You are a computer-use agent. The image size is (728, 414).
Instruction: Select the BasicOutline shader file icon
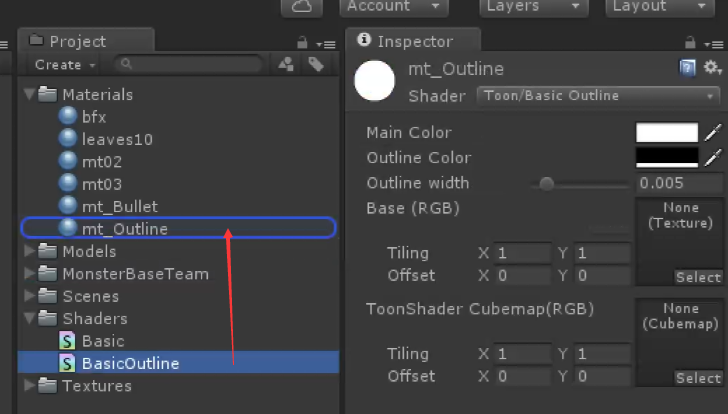[67, 363]
